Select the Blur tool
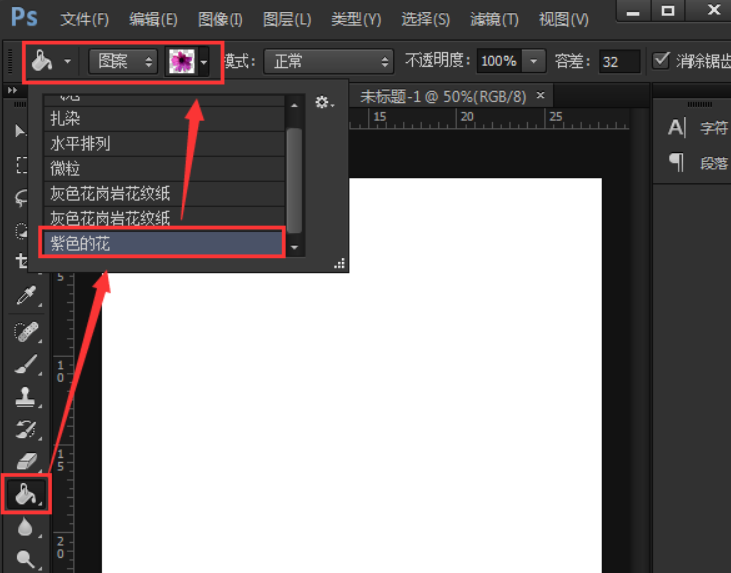Image resolution: width=731 pixels, height=573 pixels. click(x=25, y=527)
